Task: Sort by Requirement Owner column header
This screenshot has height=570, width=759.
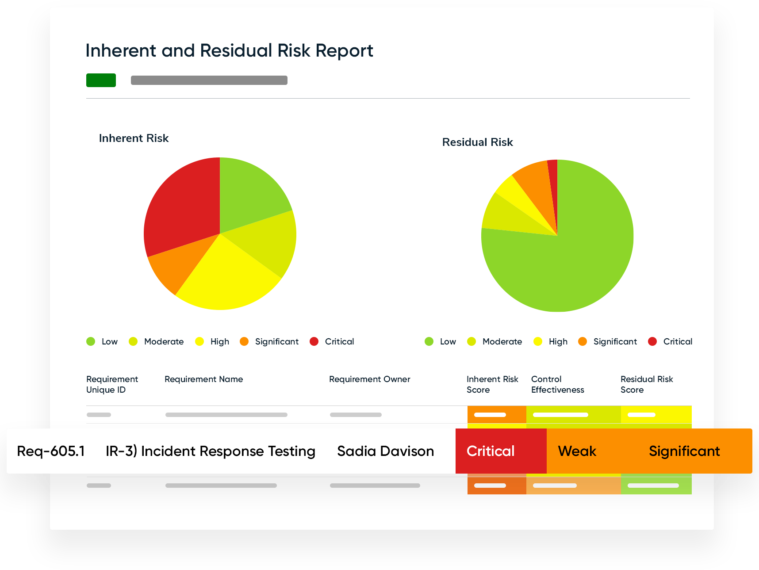Action: pyautogui.click(x=369, y=380)
